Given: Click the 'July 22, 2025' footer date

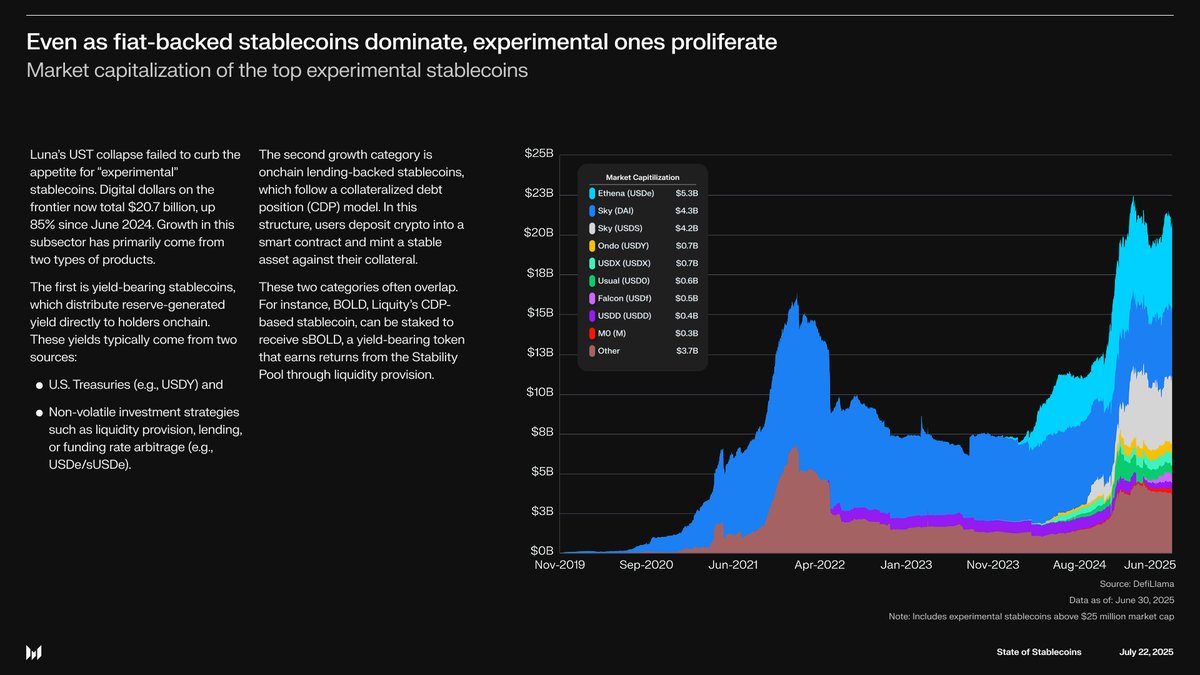Looking at the screenshot, I should pos(1147,652).
